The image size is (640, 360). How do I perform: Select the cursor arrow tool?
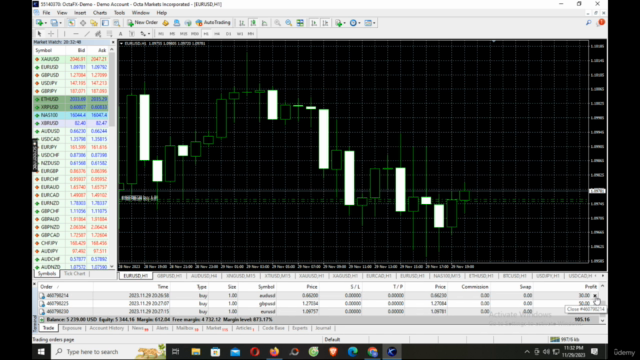40,33
